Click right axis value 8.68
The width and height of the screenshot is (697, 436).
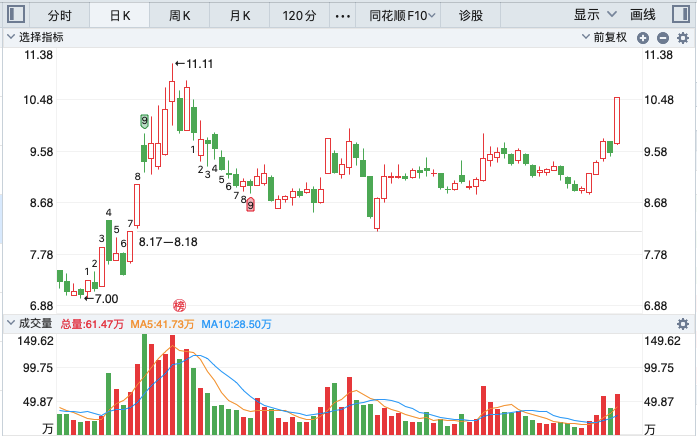pos(656,203)
